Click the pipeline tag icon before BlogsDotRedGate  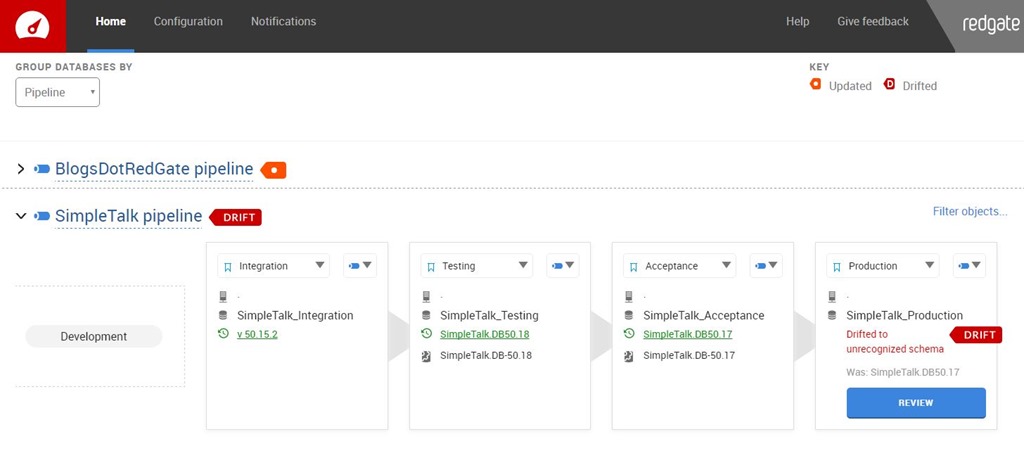pos(42,169)
